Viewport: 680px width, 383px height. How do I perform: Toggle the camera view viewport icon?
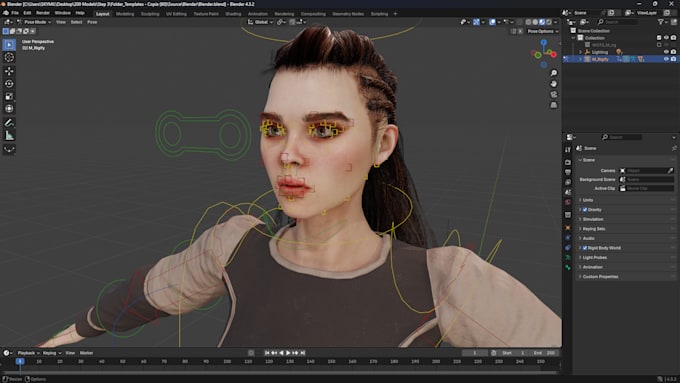554,95
